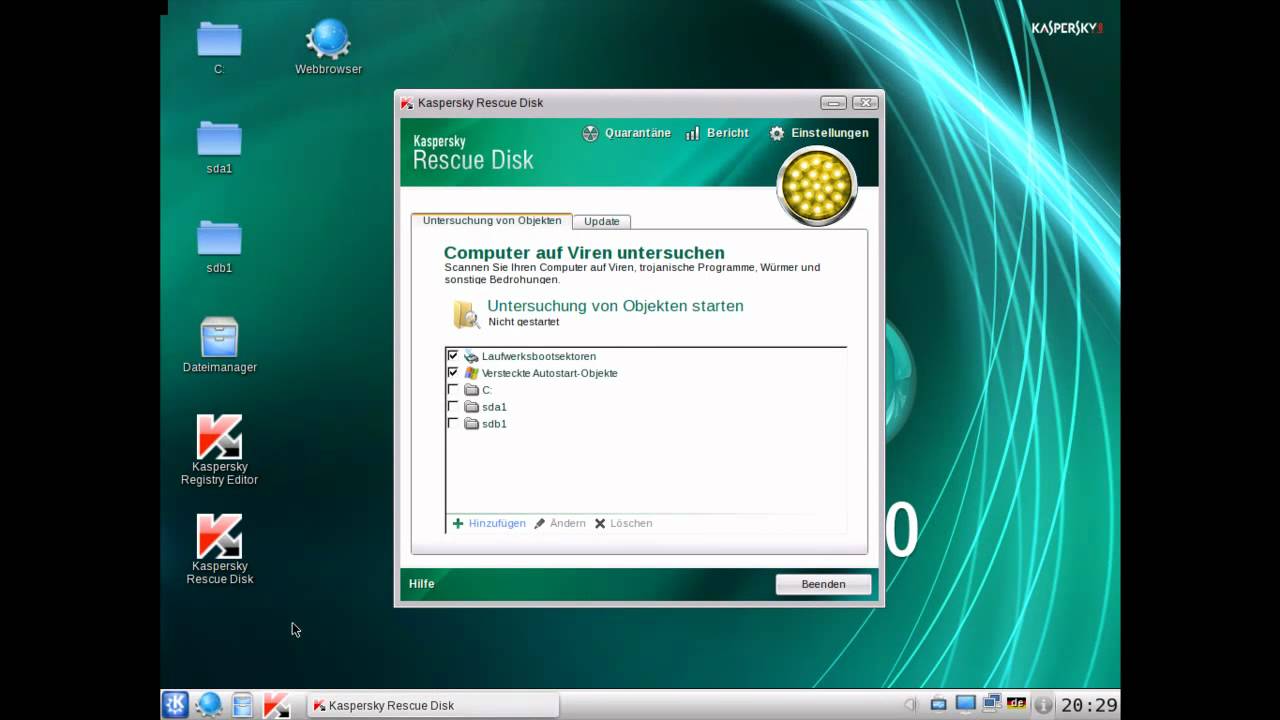Select the 'sdb1' row label in the scan list
The height and width of the screenshot is (720, 1280).
click(494, 424)
